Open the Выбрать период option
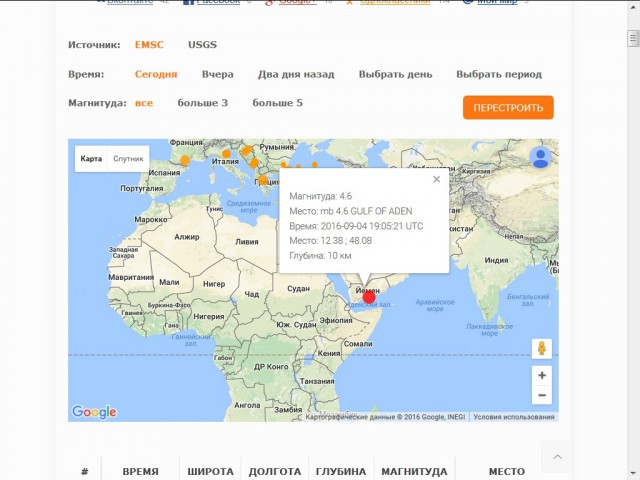640x480 pixels. pyautogui.click(x=499, y=74)
